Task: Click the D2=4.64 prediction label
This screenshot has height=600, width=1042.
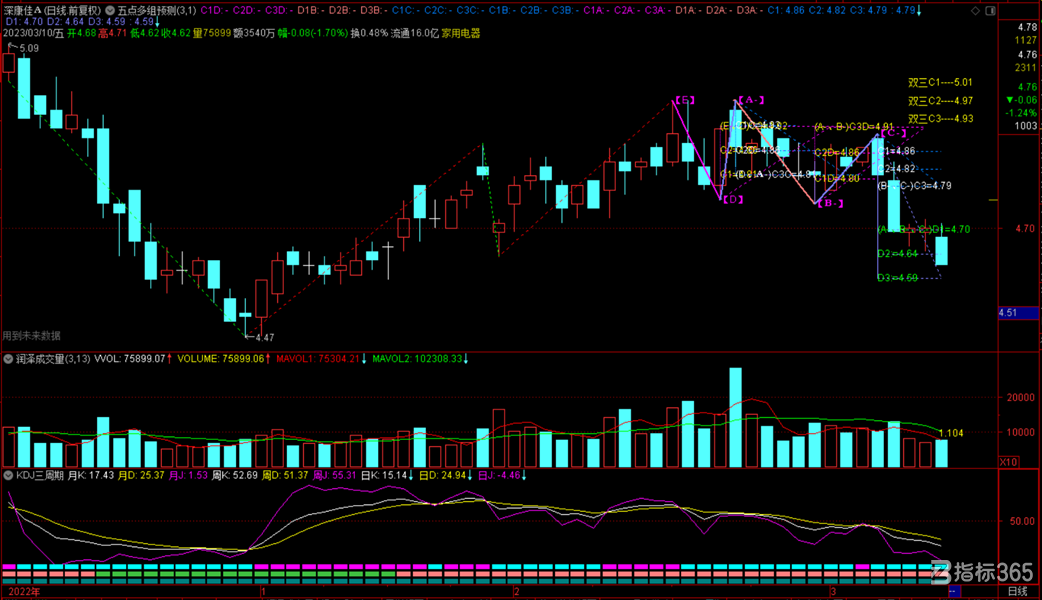Action: (897, 253)
